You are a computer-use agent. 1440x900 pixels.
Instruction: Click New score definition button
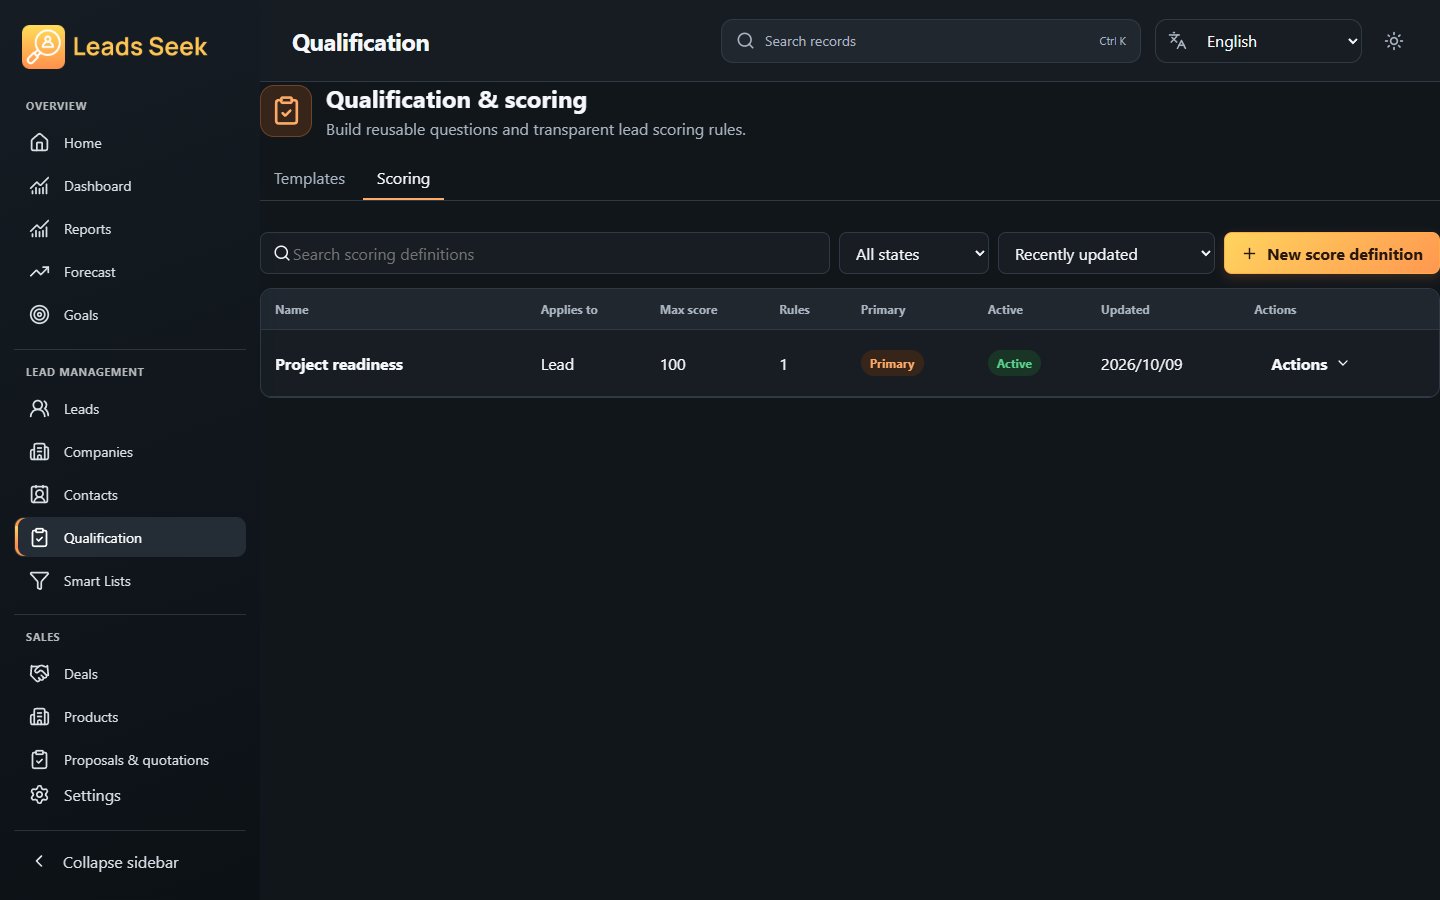coord(1332,254)
